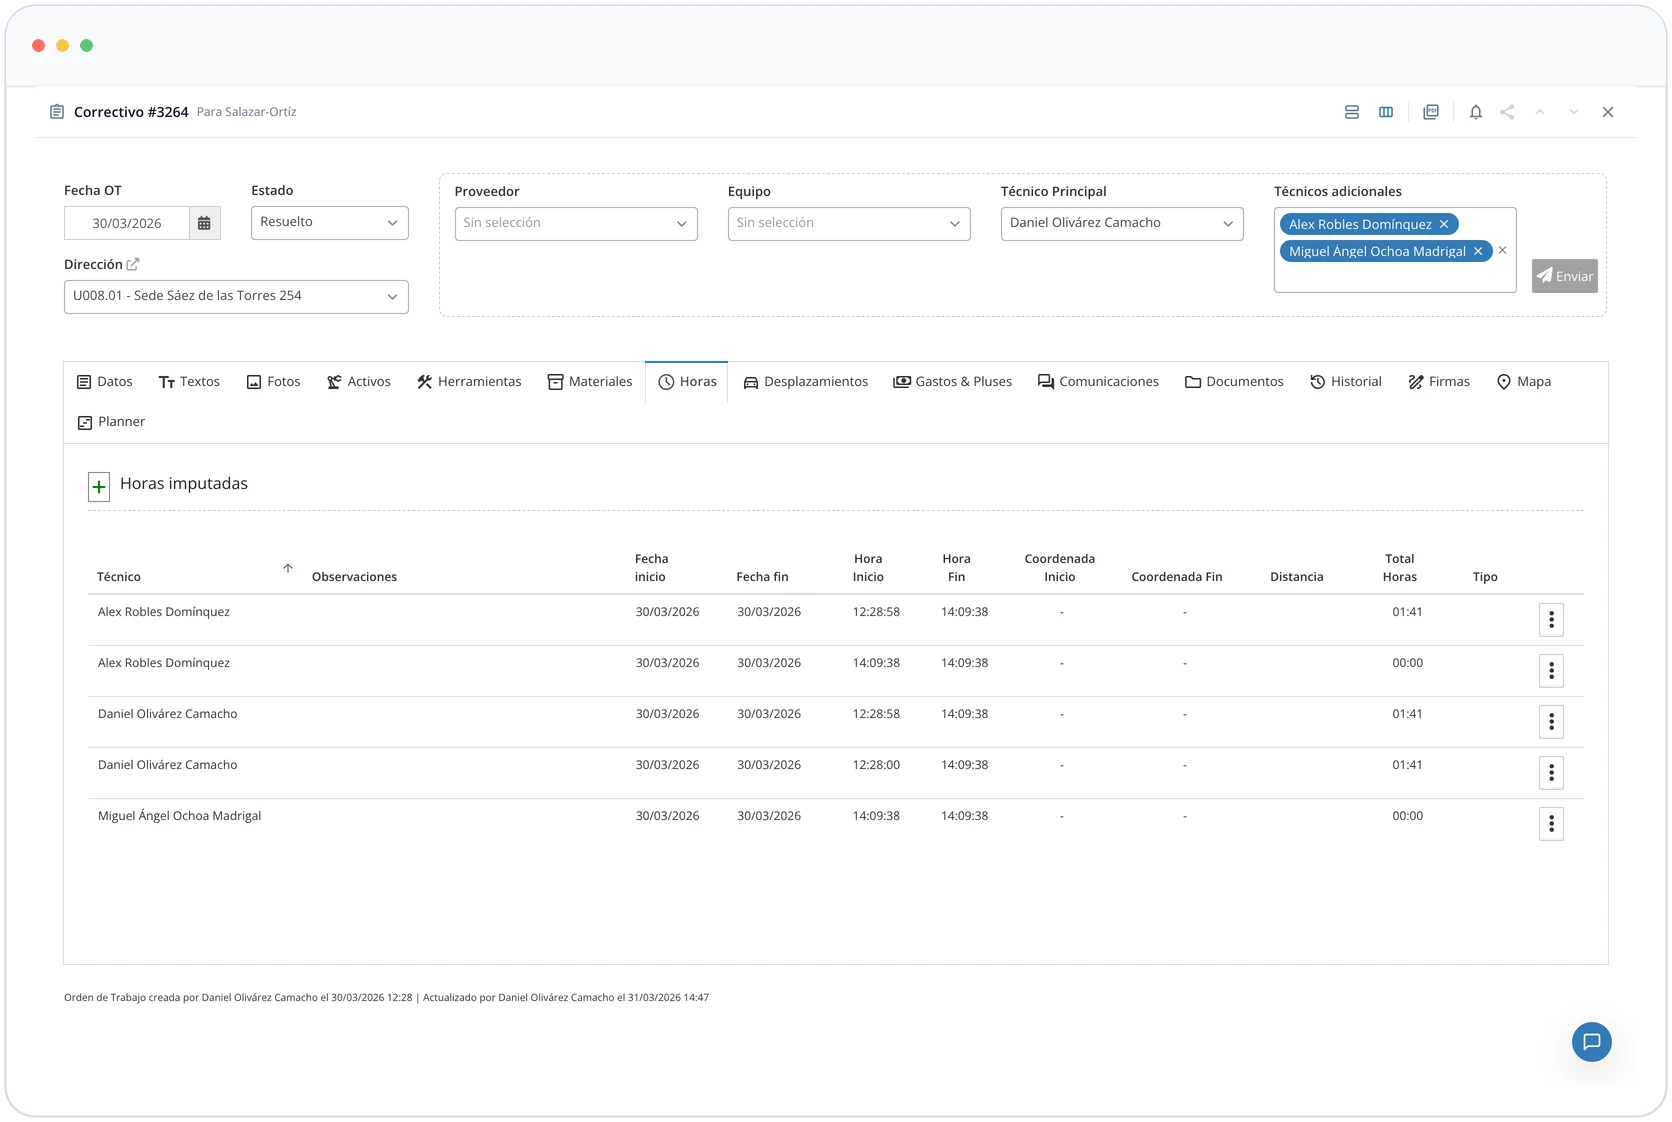Open the PDF export icon
This screenshot has height=1122, width=1672.
coord(1431,112)
